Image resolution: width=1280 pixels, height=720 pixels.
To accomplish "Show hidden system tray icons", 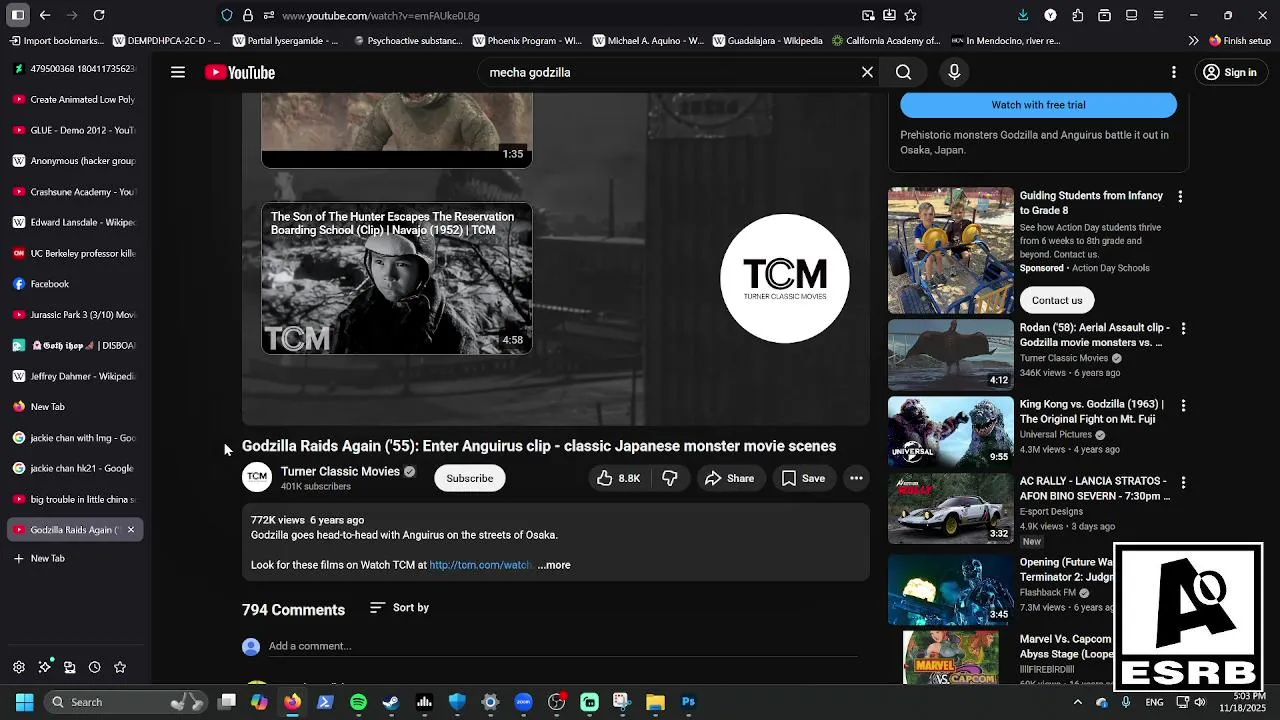I will point(1078,702).
